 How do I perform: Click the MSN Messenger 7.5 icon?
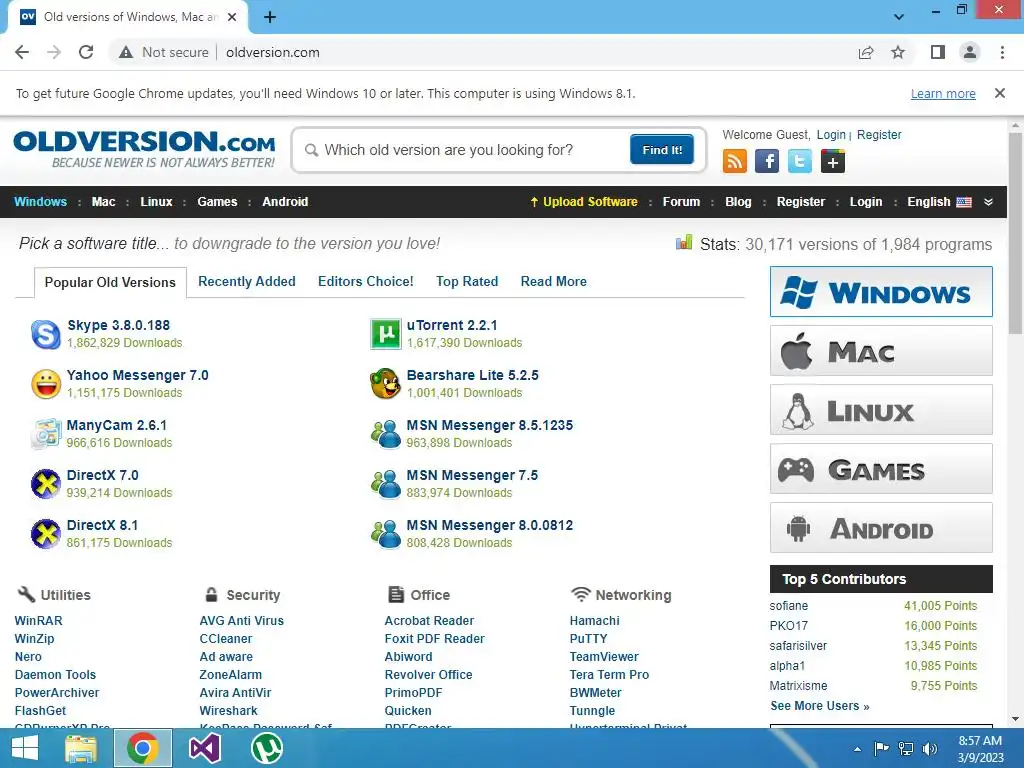tap(385, 484)
